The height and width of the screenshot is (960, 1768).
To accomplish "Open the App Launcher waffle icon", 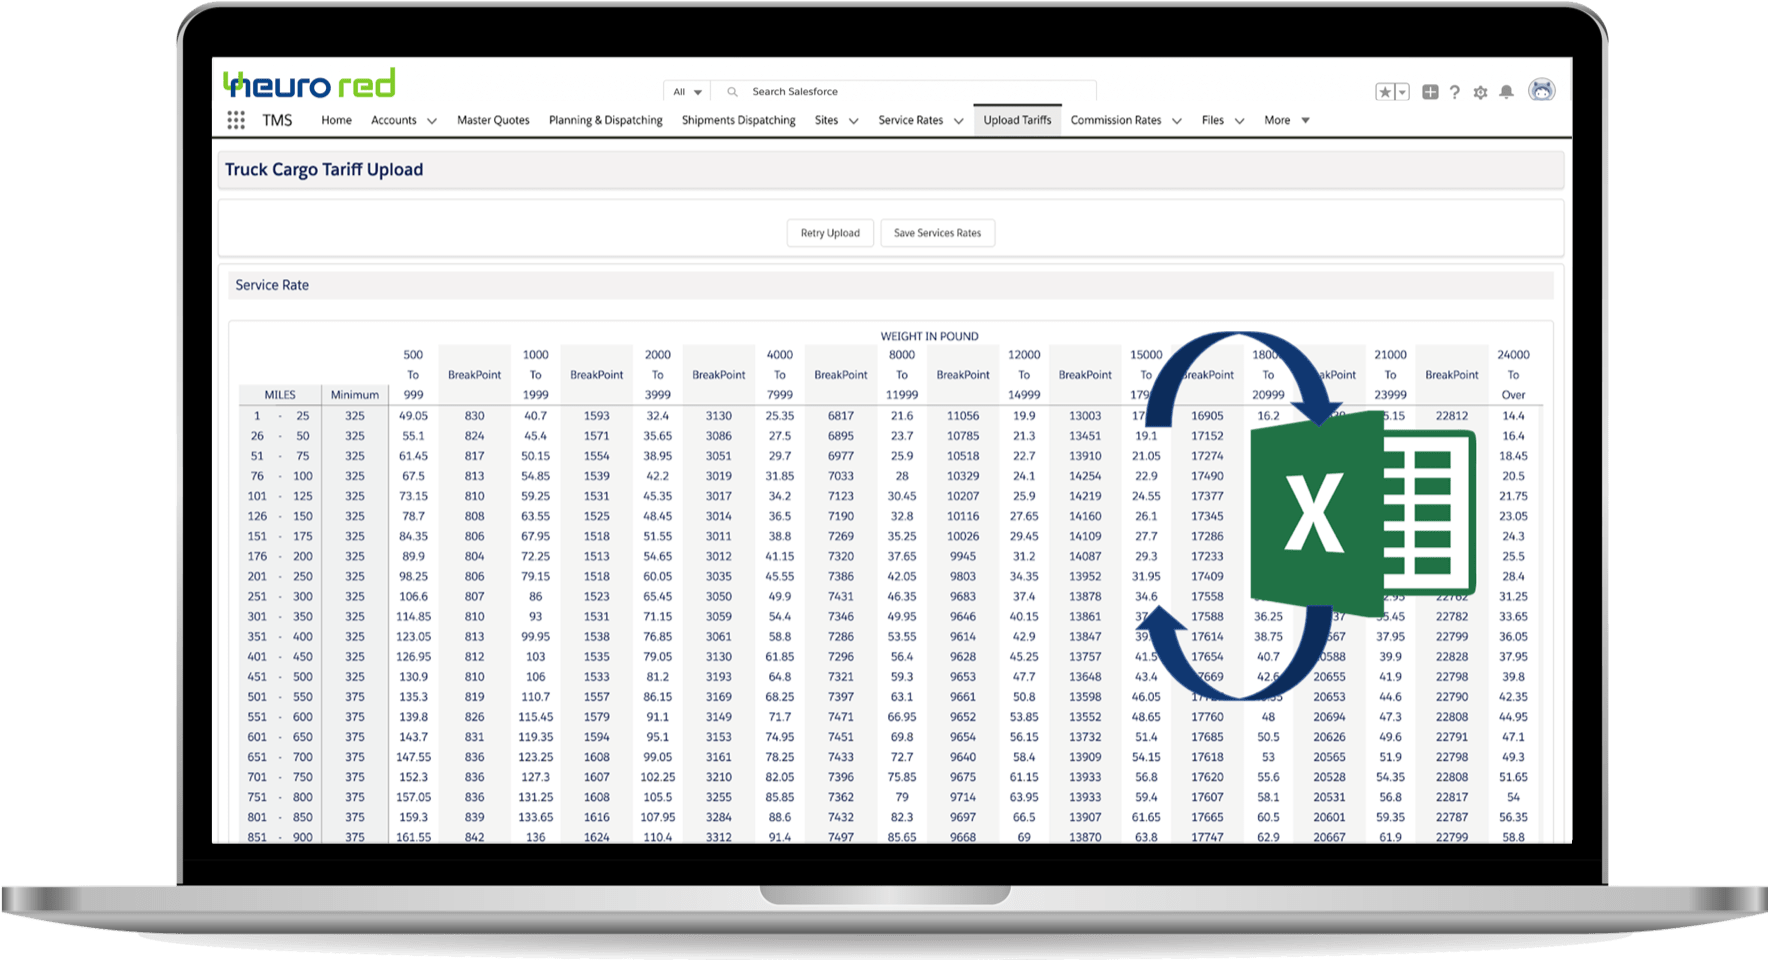I will [236, 119].
